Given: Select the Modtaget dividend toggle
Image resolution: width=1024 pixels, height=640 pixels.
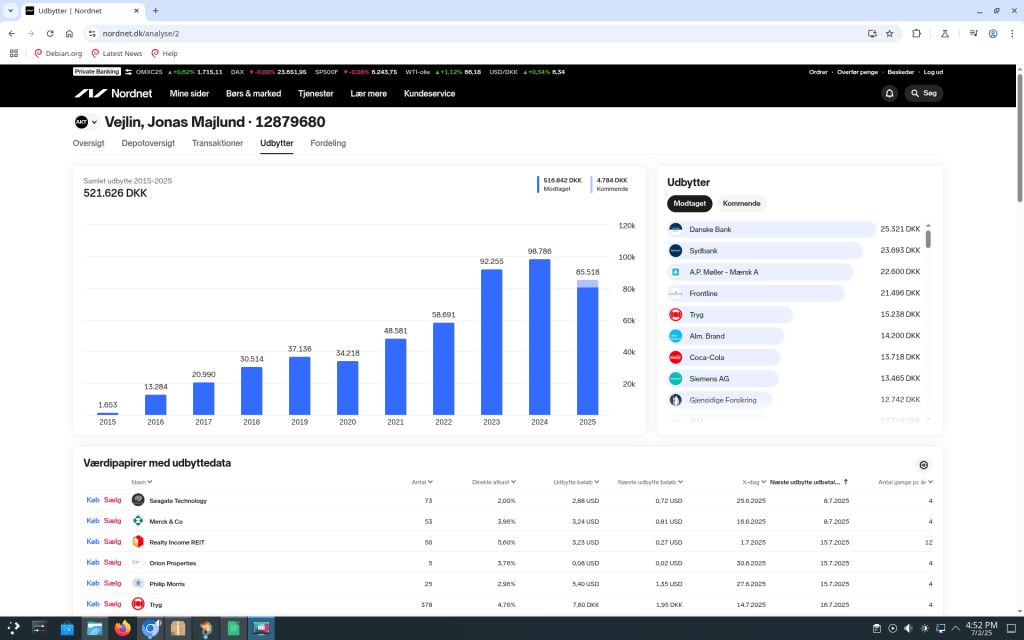Looking at the screenshot, I should coord(689,203).
